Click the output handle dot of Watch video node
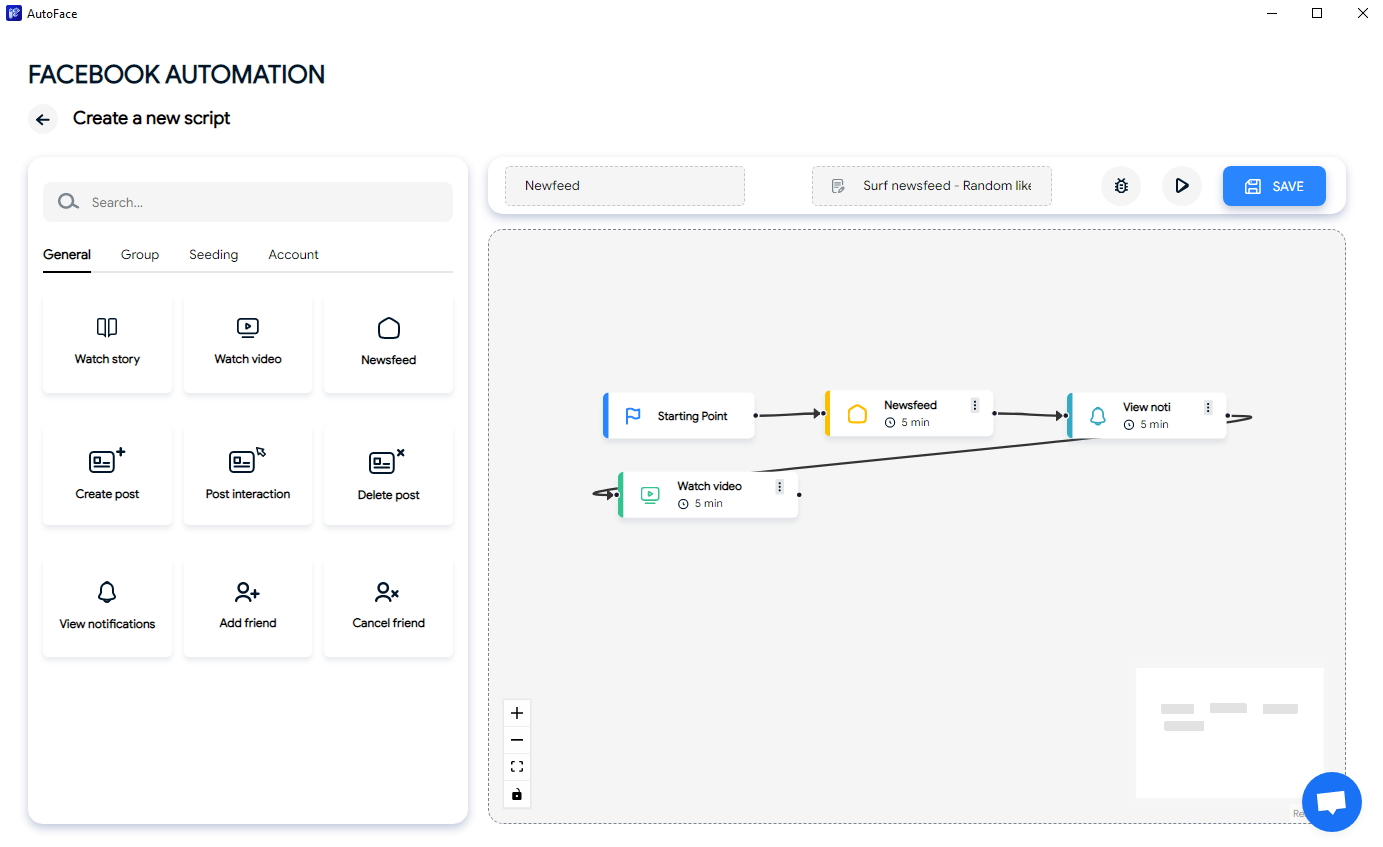This screenshot has width=1383, height=847. pos(799,495)
